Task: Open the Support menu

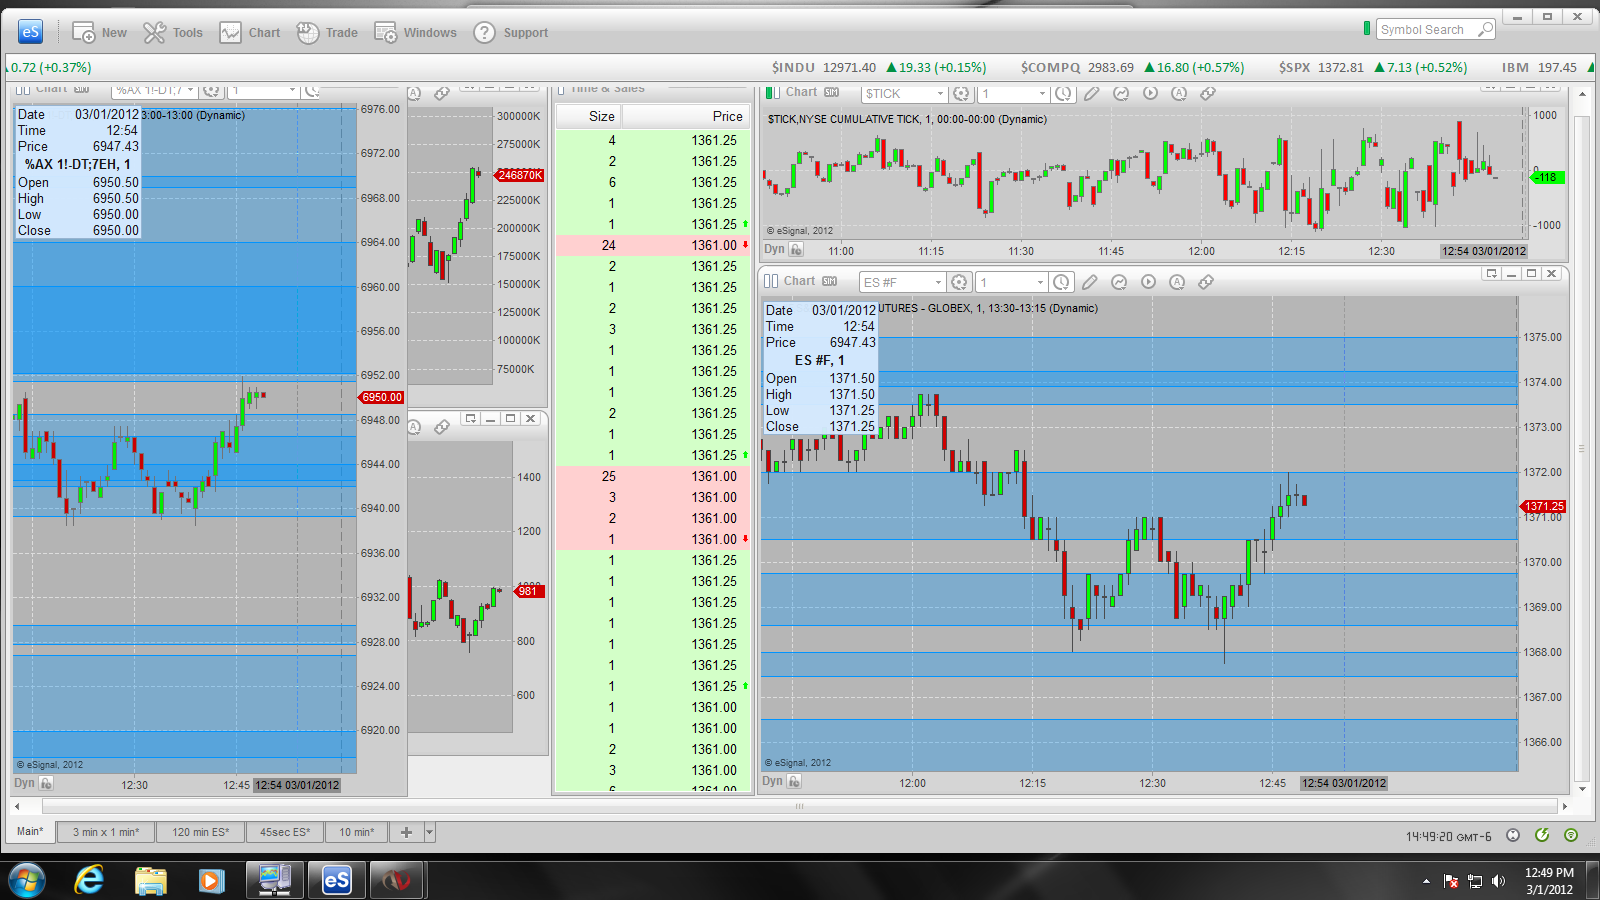Action: pos(511,33)
